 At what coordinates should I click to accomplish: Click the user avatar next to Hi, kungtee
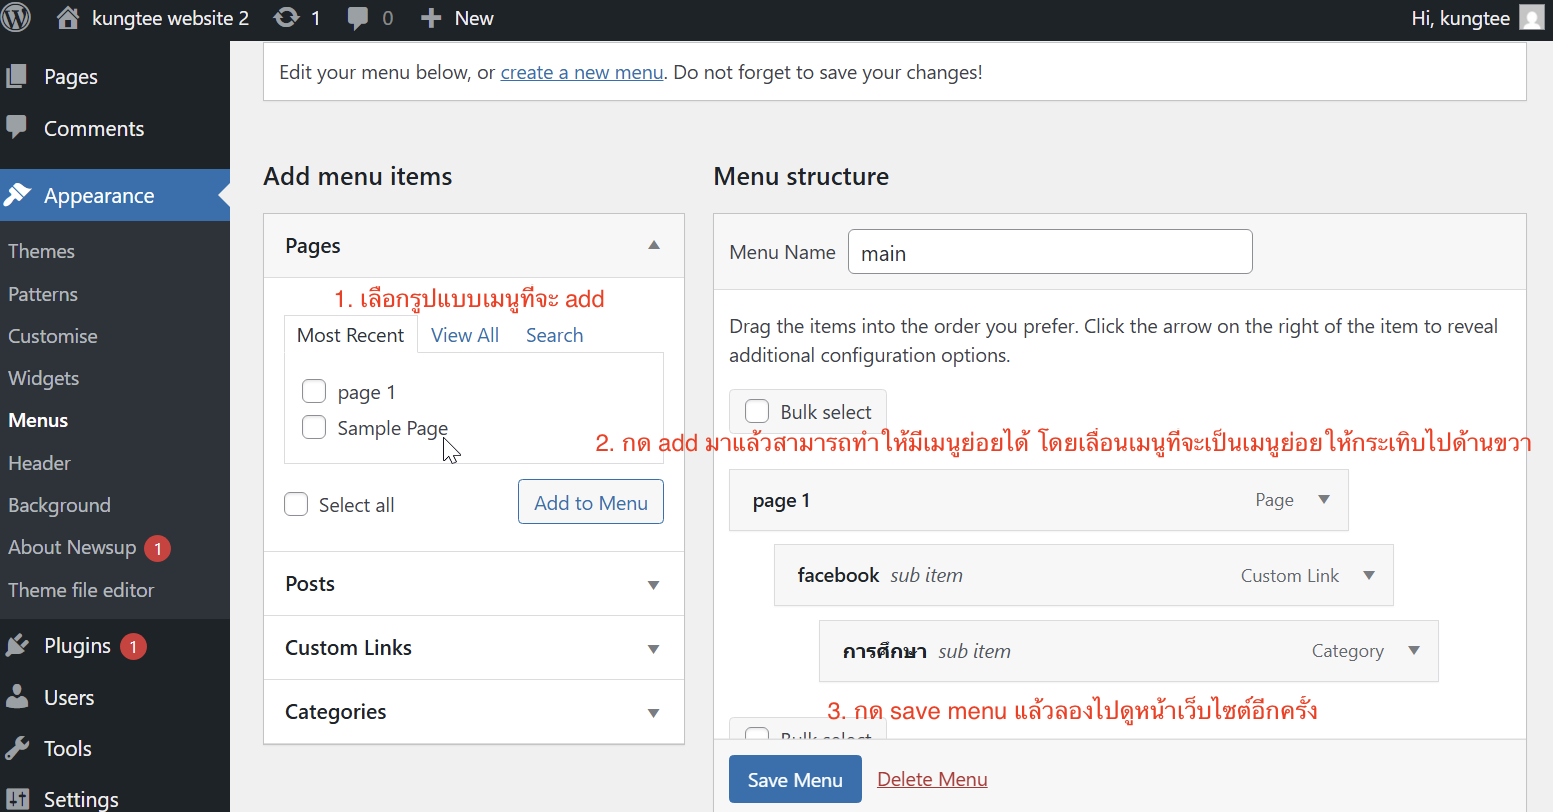coord(1531,18)
